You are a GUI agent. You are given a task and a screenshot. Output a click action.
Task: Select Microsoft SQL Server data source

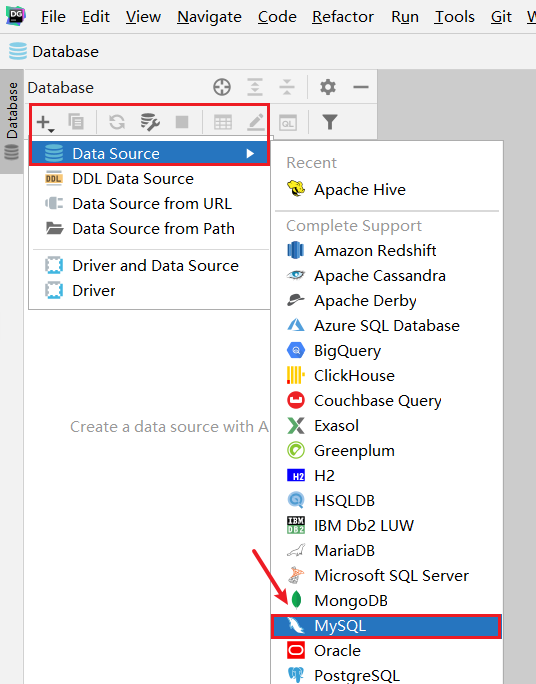pos(387,576)
